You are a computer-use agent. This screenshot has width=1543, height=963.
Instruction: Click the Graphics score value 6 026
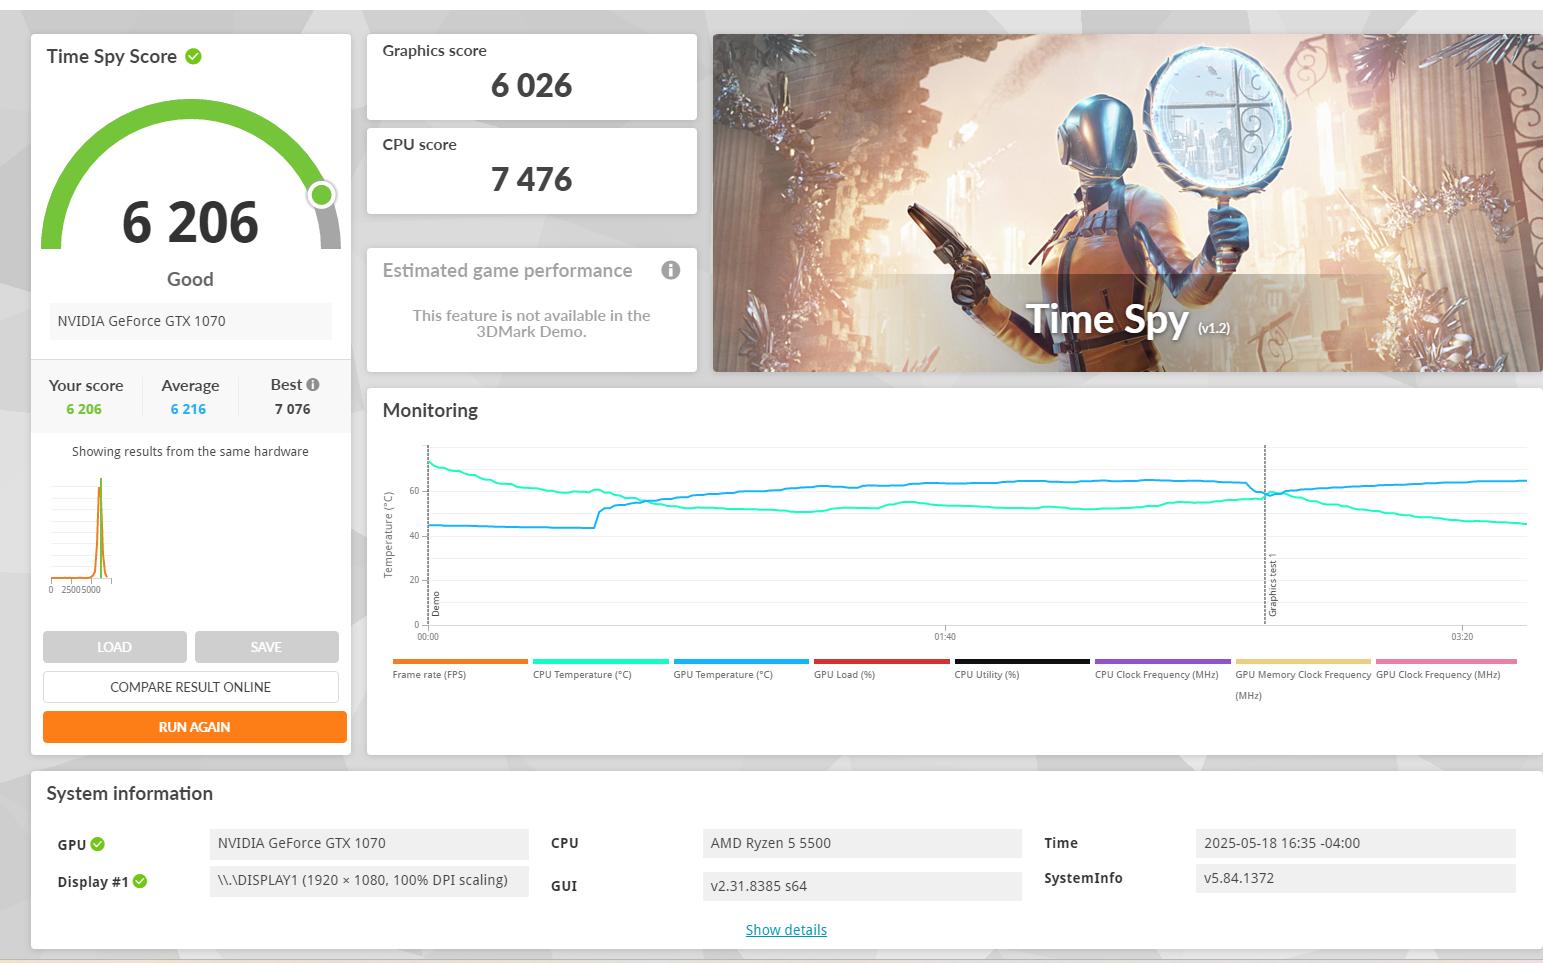pyautogui.click(x=532, y=86)
